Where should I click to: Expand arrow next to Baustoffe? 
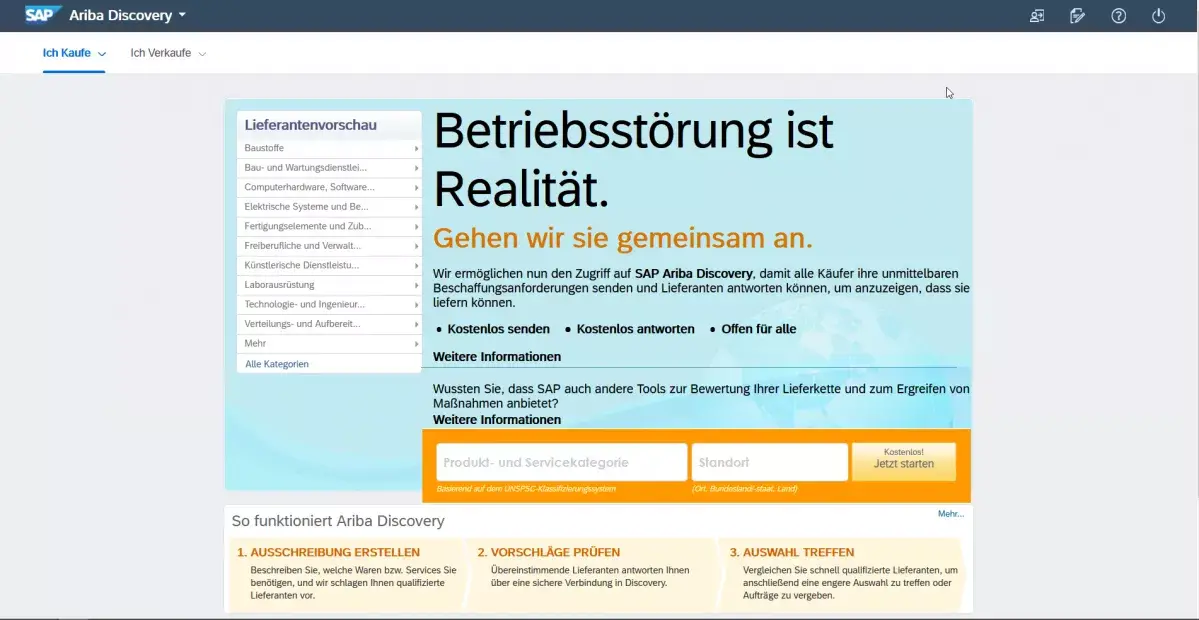(416, 148)
